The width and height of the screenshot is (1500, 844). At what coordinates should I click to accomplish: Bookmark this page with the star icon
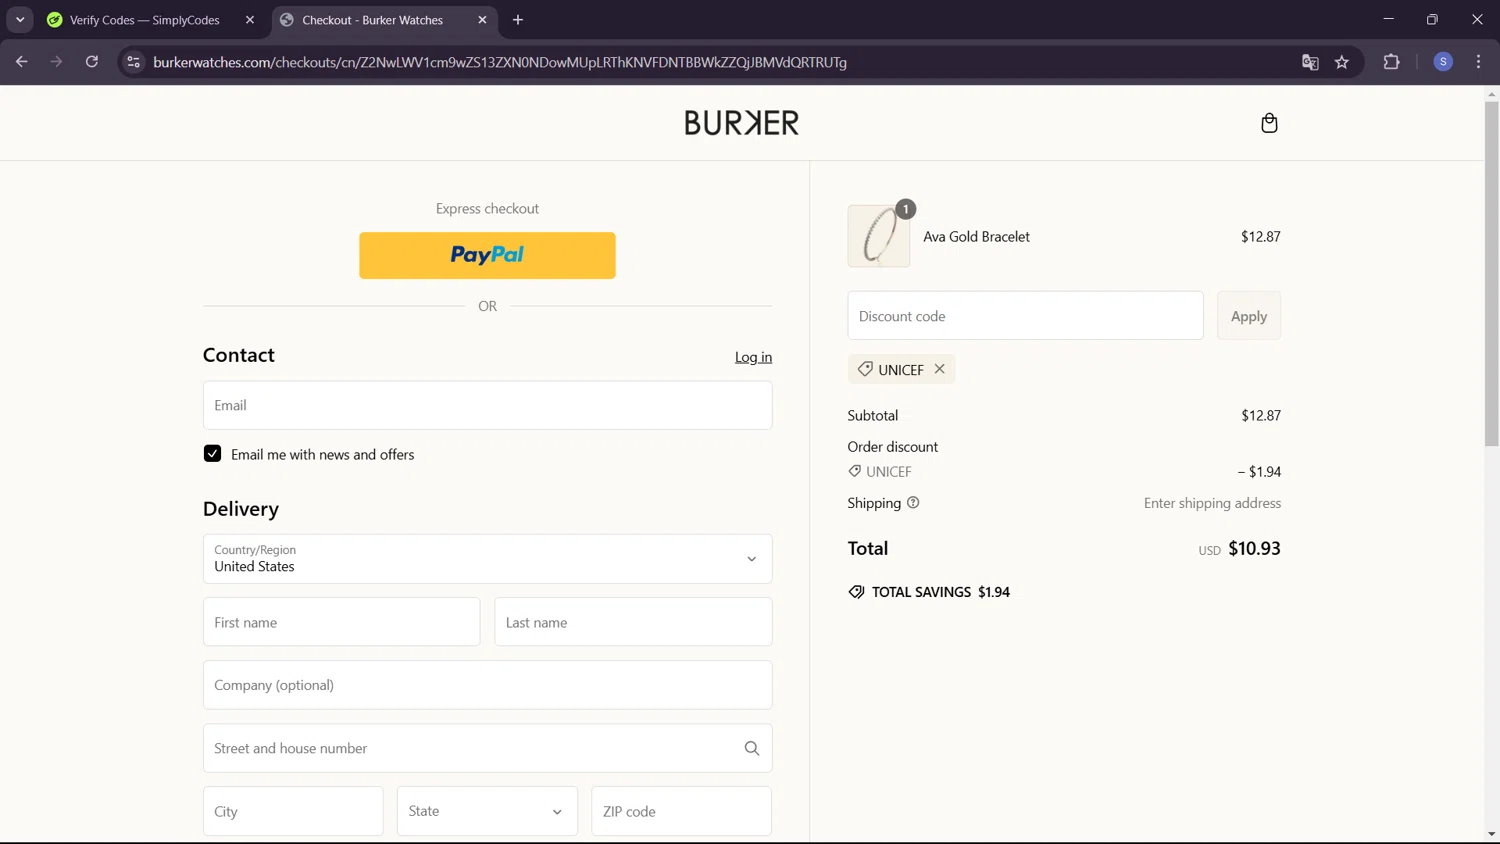tap(1342, 62)
